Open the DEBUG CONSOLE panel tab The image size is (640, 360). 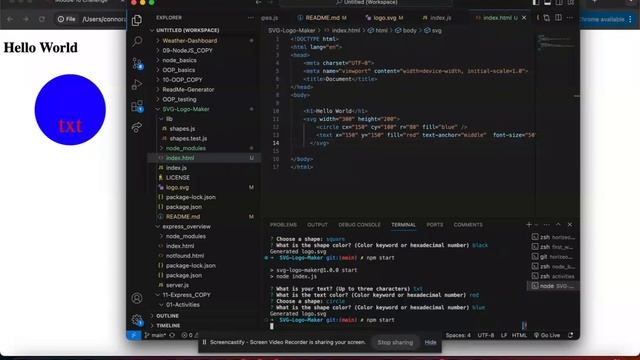(359, 225)
